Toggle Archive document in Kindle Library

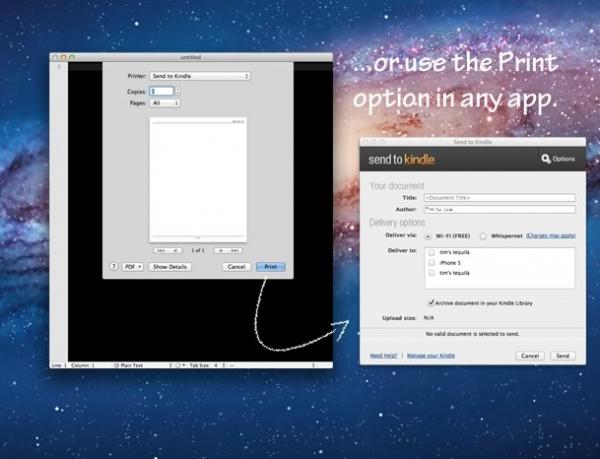431,303
